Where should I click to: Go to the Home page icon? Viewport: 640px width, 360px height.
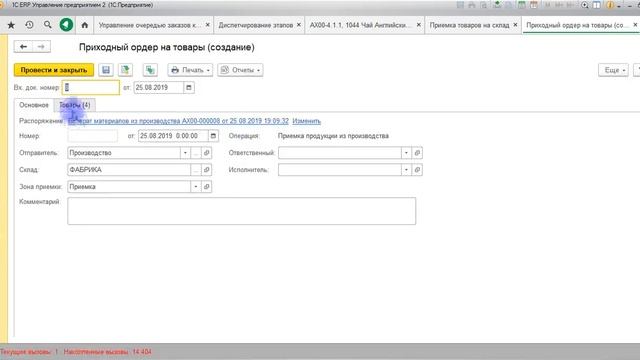point(84,25)
